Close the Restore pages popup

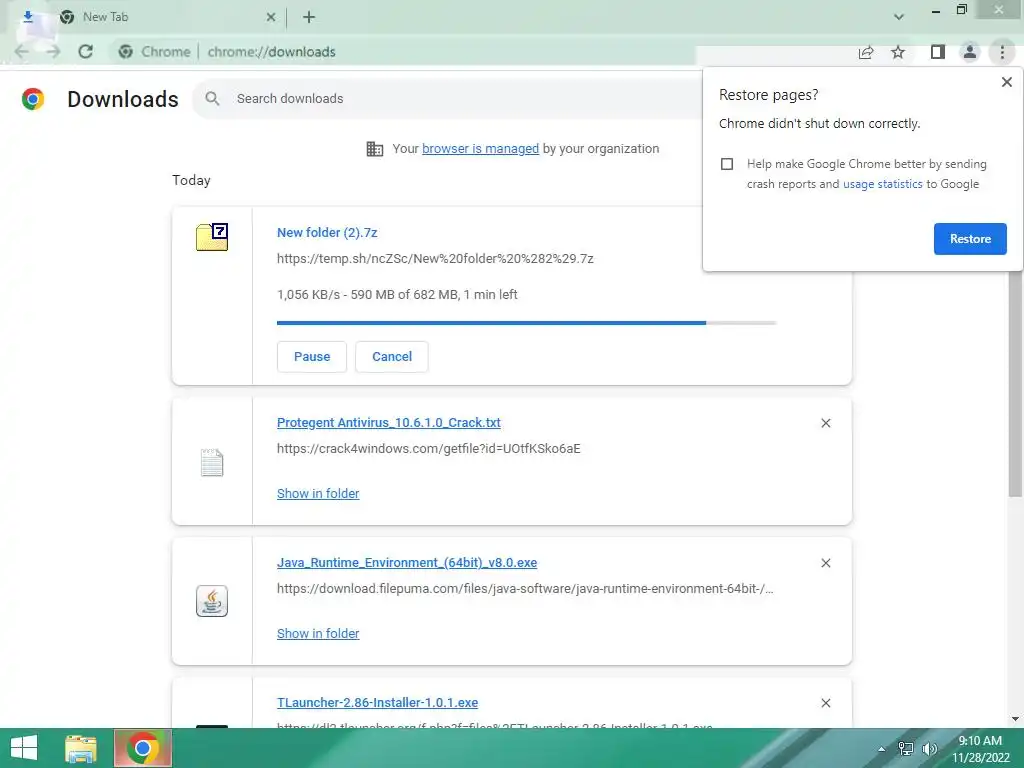click(x=1006, y=82)
